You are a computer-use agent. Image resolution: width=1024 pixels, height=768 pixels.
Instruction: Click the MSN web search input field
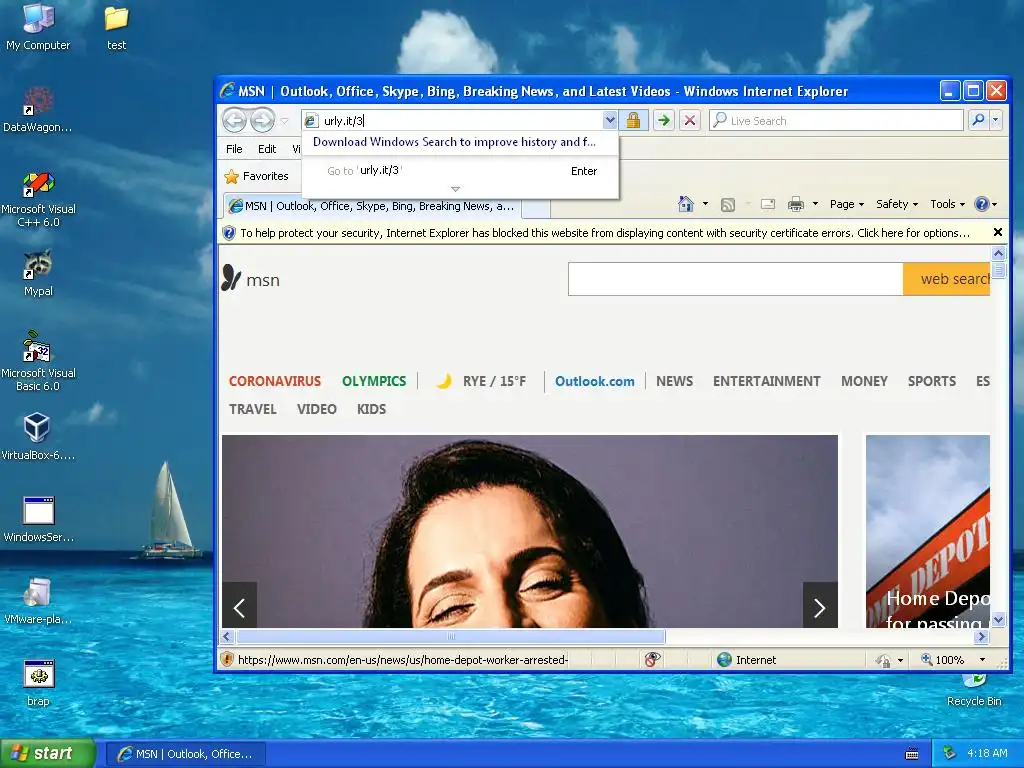pos(735,279)
